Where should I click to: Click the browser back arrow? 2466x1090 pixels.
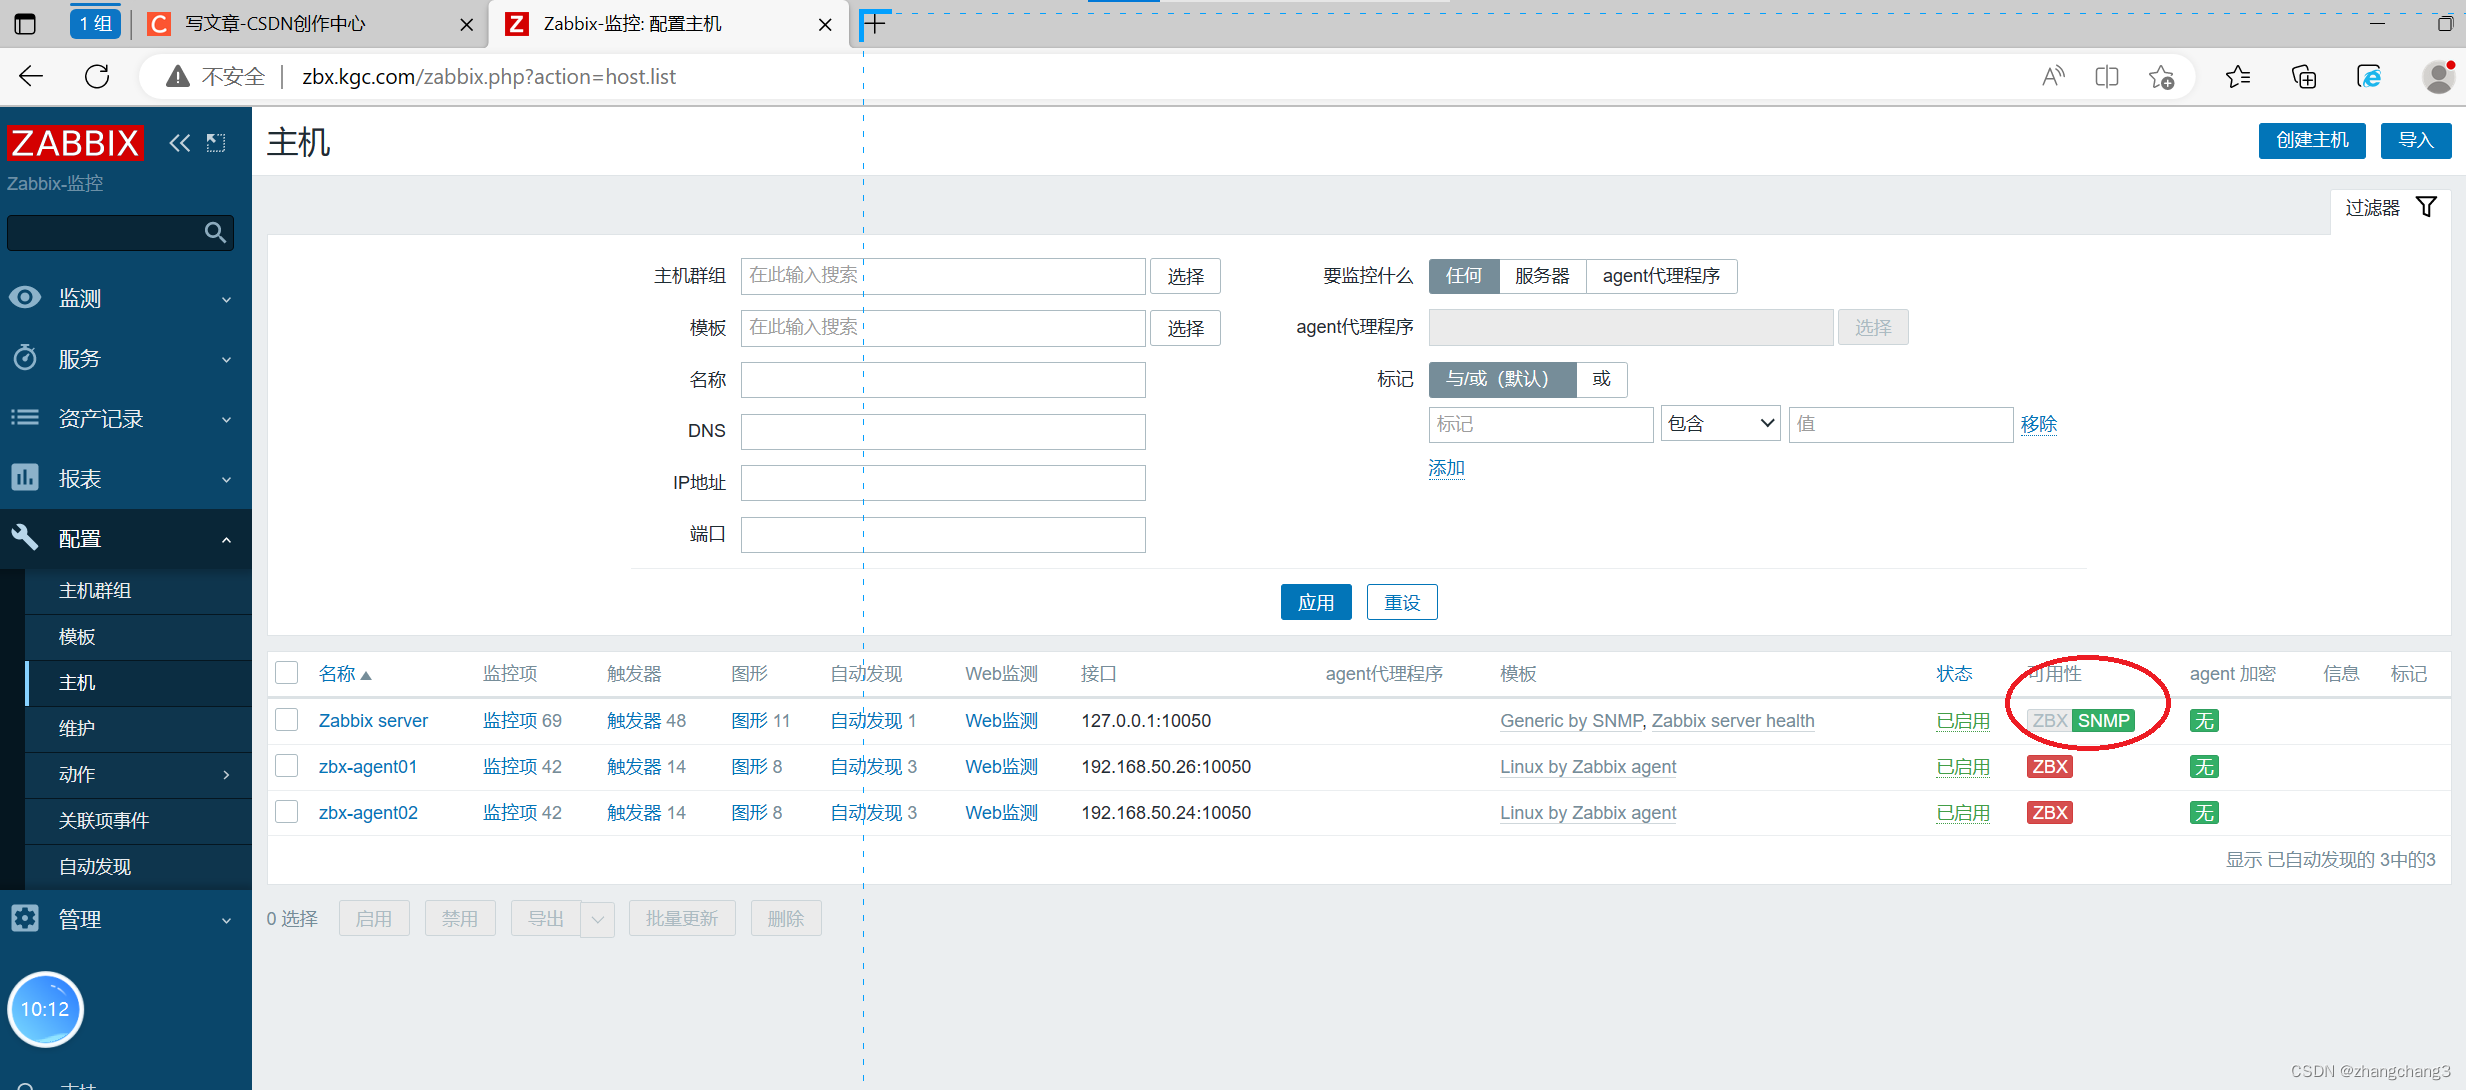click(31, 76)
